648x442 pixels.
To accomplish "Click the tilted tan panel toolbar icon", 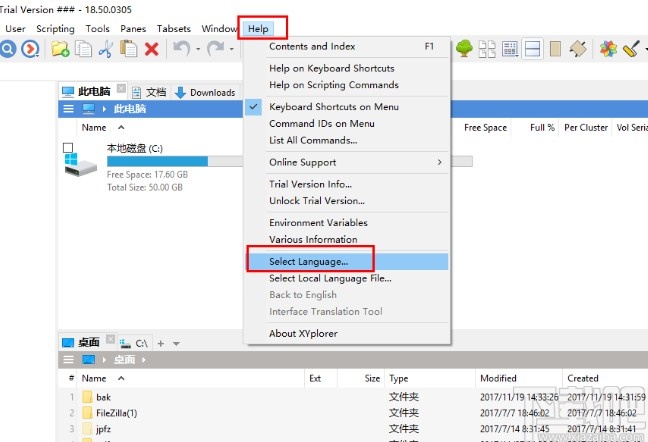I will pyautogui.click(x=578, y=49).
